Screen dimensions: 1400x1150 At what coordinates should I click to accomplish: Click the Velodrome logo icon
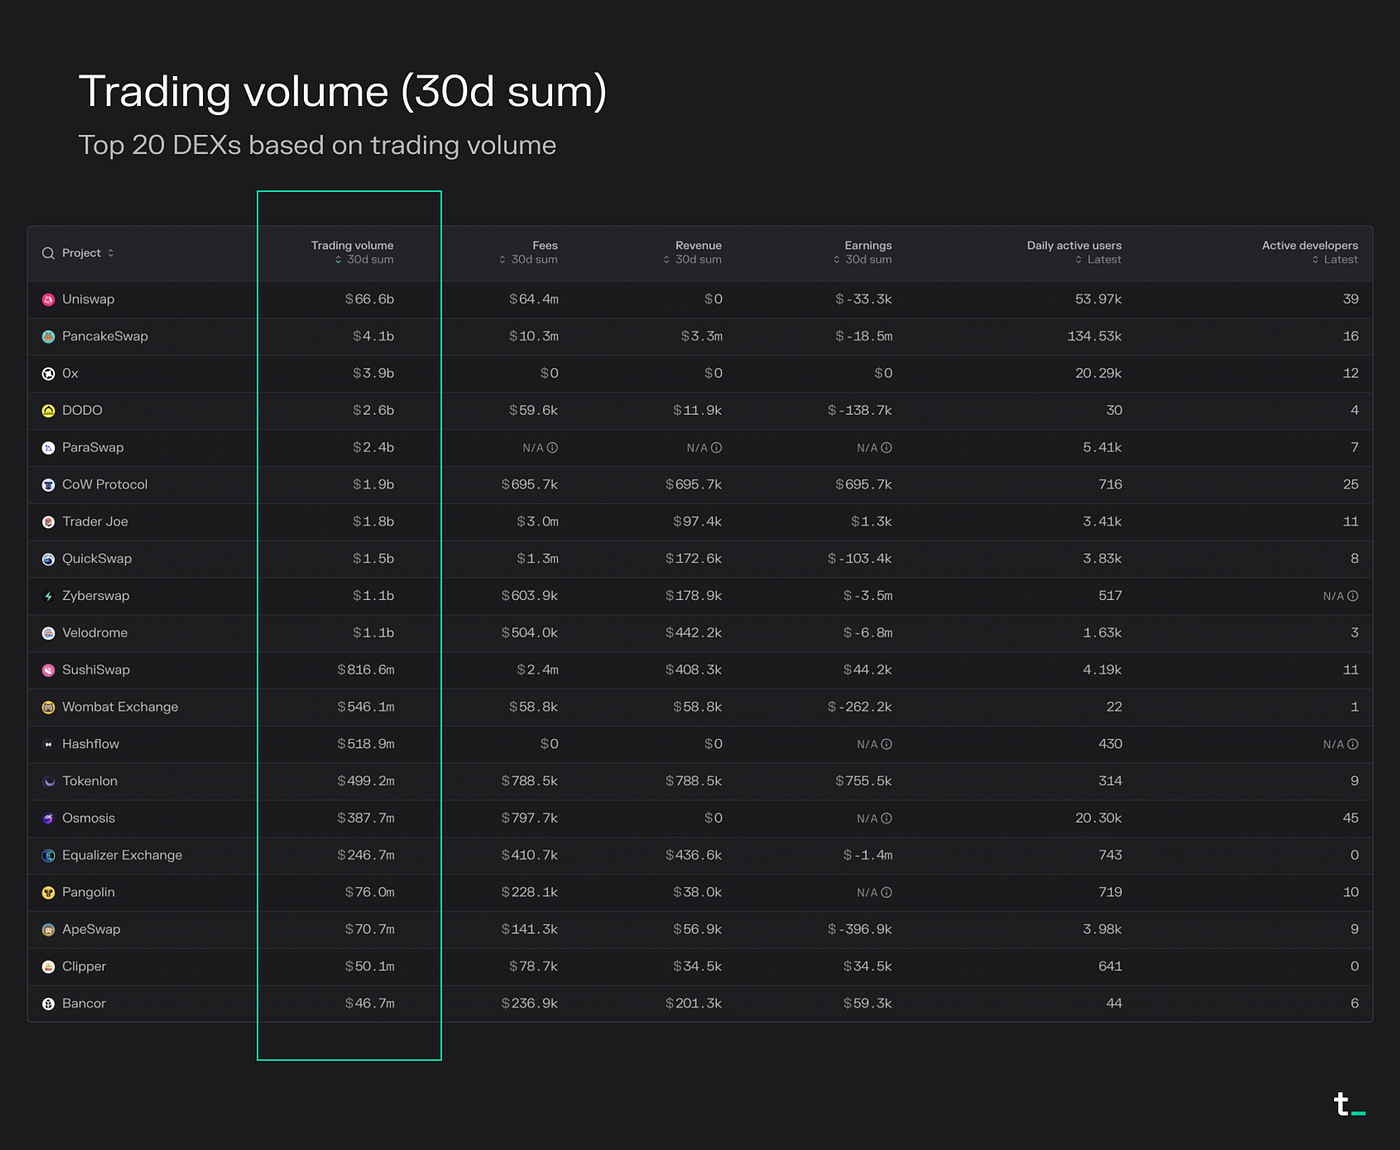[x=48, y=633]
